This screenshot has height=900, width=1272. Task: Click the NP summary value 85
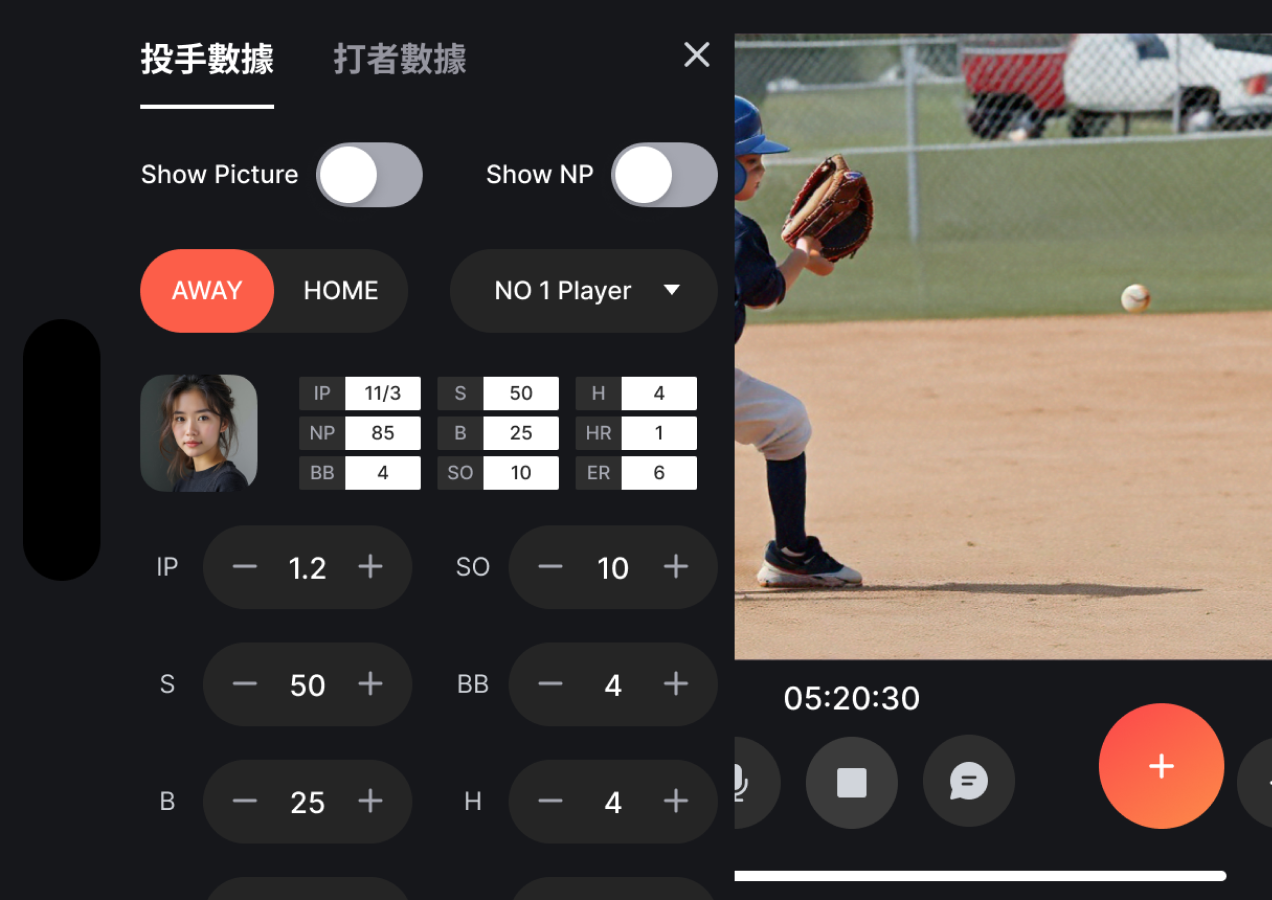[383, 433]
